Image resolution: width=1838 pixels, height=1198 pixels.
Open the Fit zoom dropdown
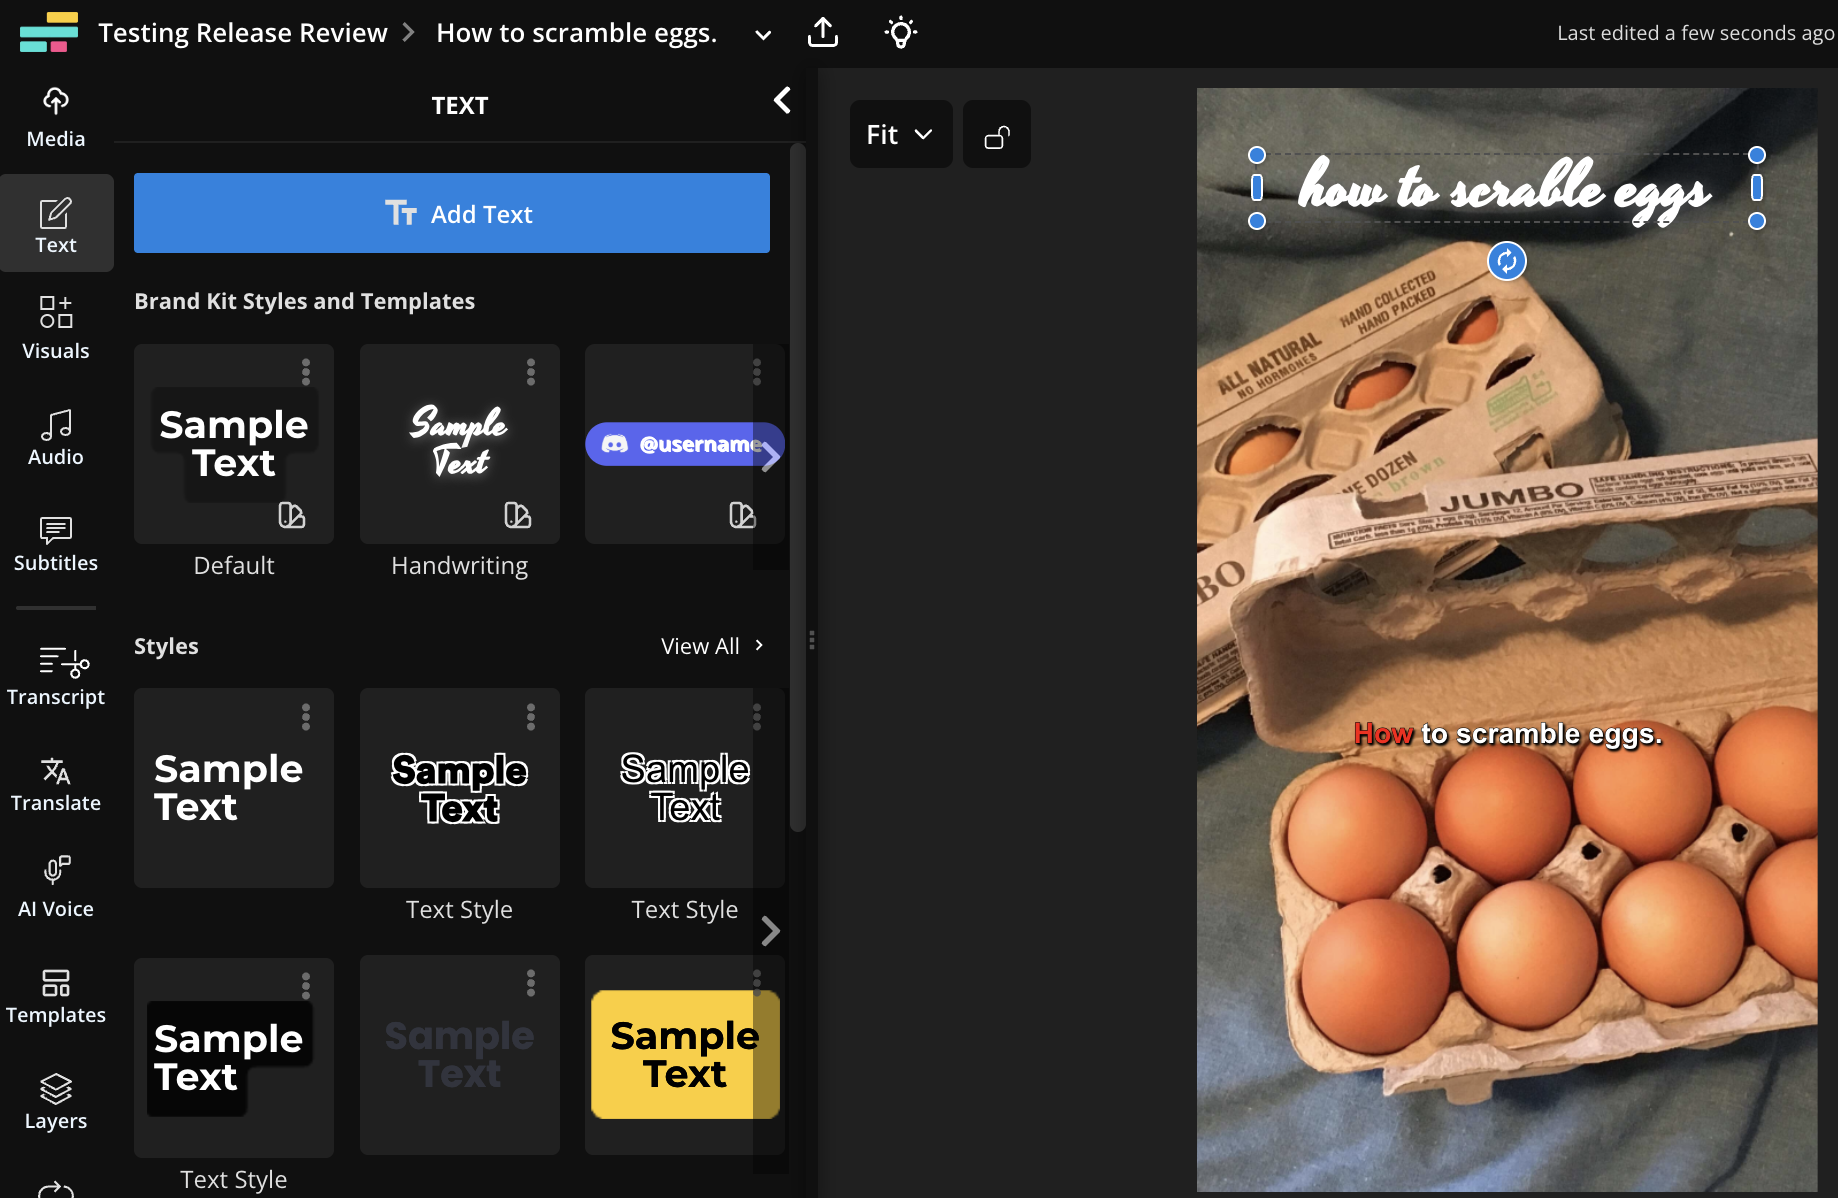(900, 135)
